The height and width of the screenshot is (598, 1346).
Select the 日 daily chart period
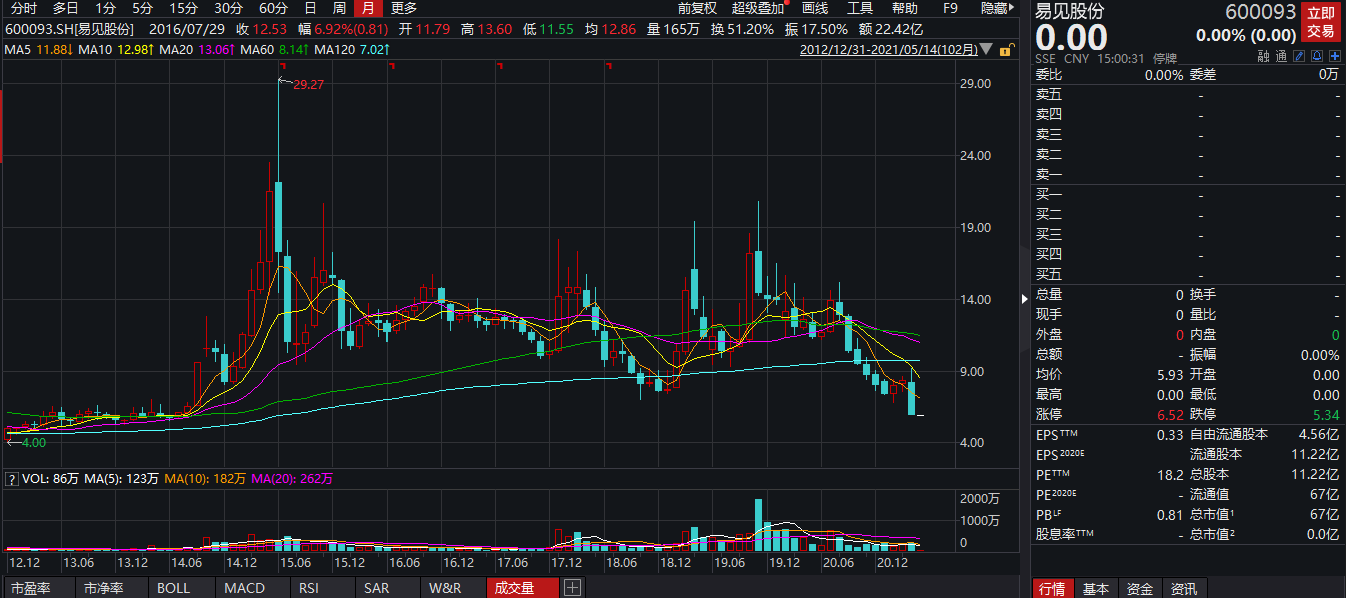point(310,8)
